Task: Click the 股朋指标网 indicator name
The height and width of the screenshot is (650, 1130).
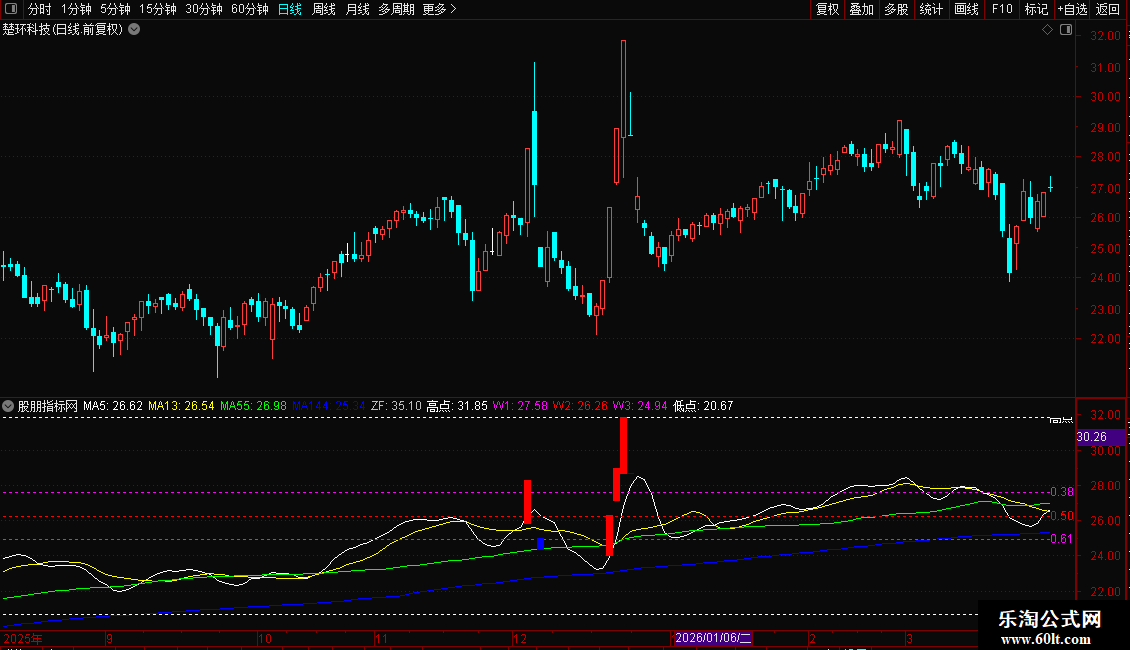Action: coord(48,406)
